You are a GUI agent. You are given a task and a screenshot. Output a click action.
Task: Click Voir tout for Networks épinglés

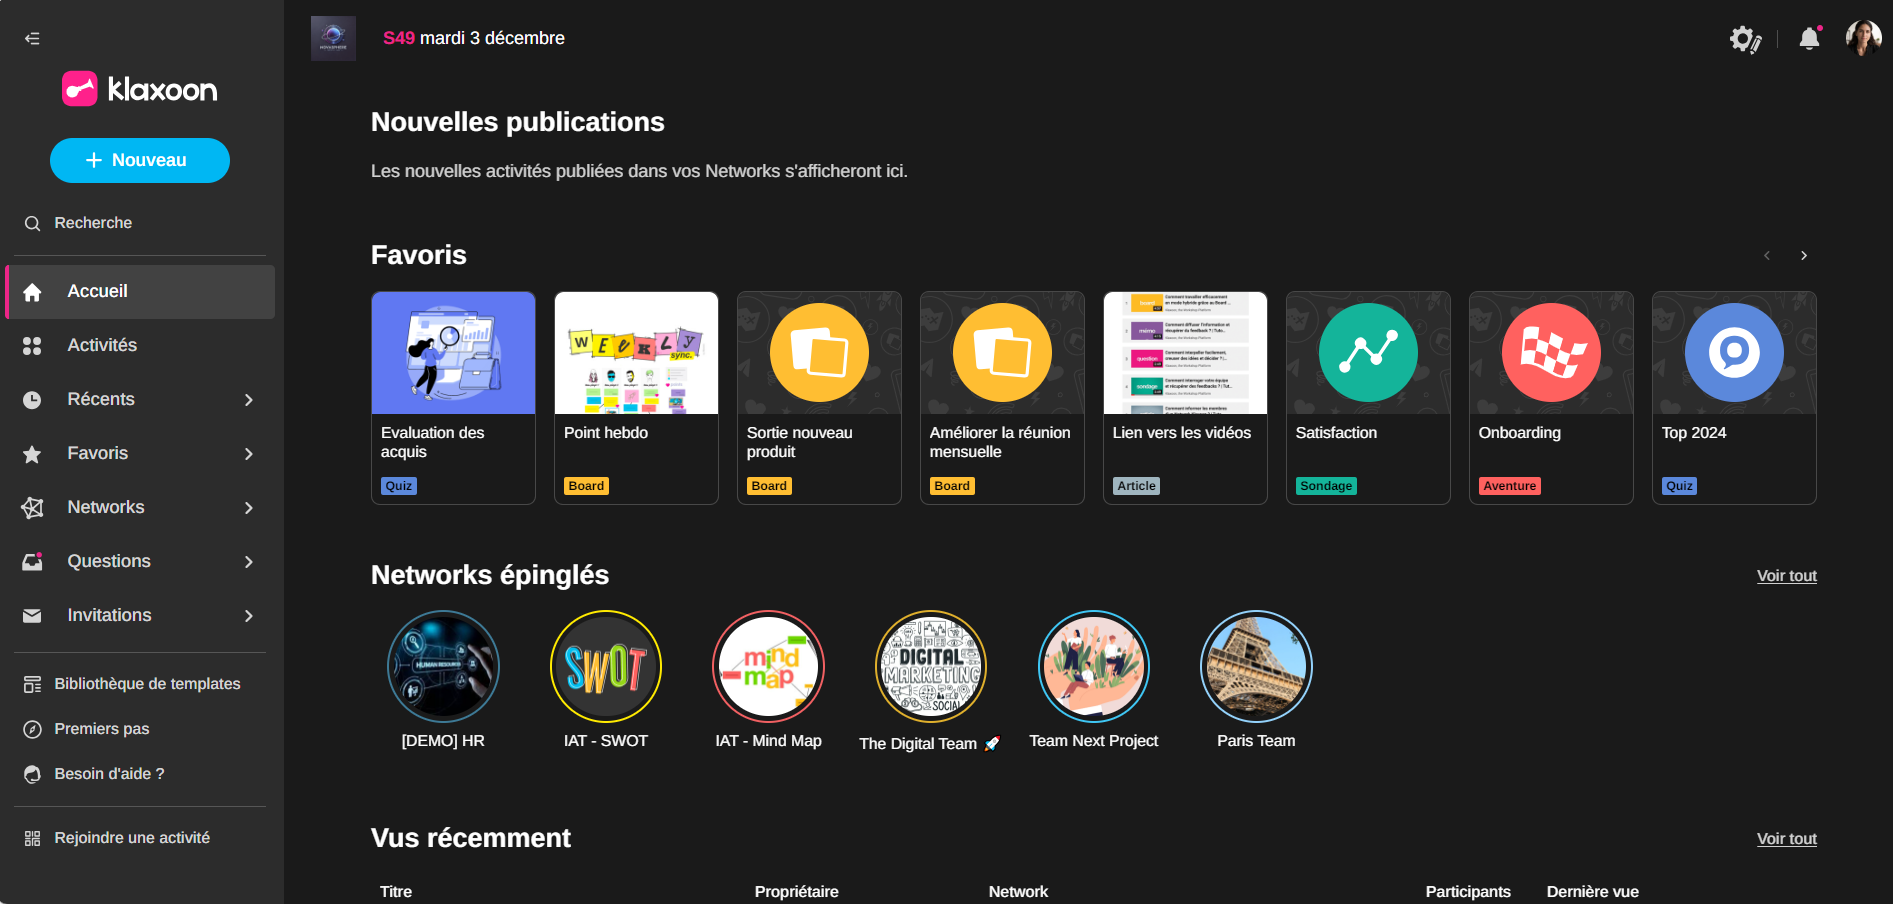[x=1786, y=576]
